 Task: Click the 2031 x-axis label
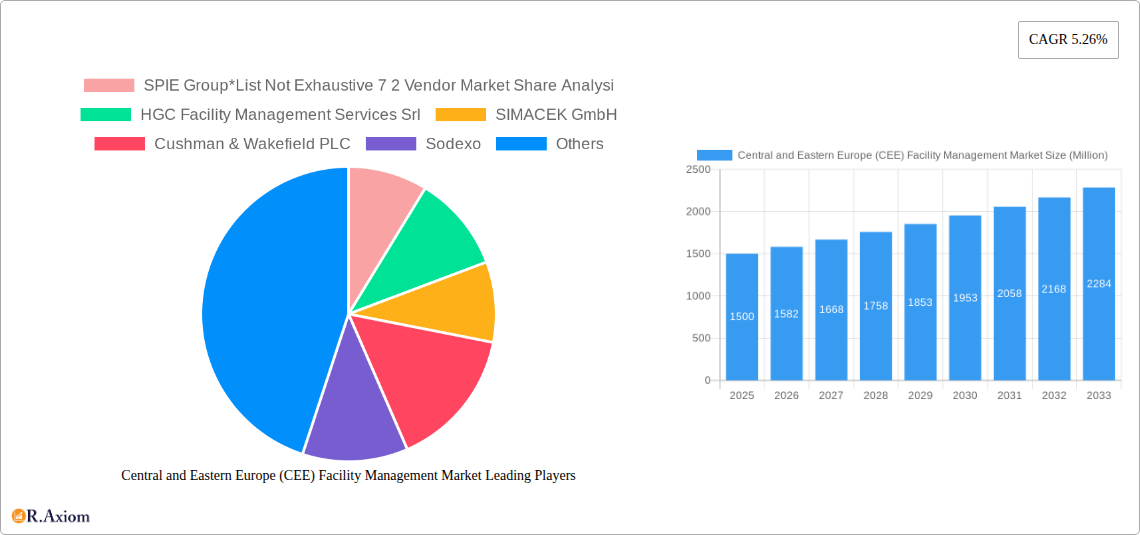coord(1010,395)
